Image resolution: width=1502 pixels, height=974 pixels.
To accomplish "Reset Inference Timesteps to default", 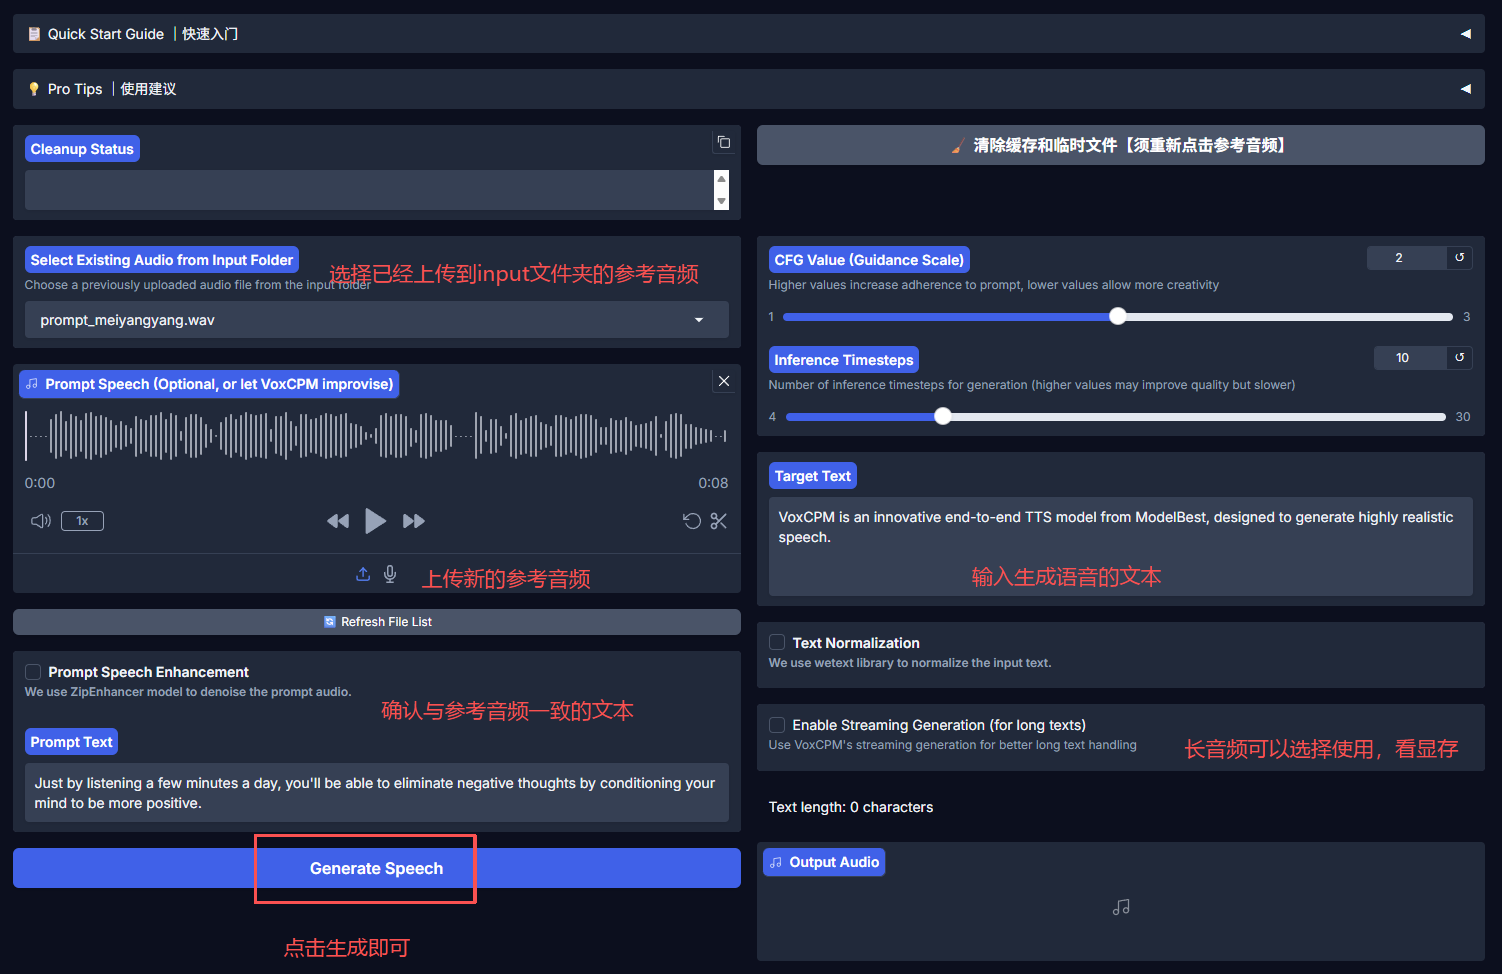I will [1459, 358].
